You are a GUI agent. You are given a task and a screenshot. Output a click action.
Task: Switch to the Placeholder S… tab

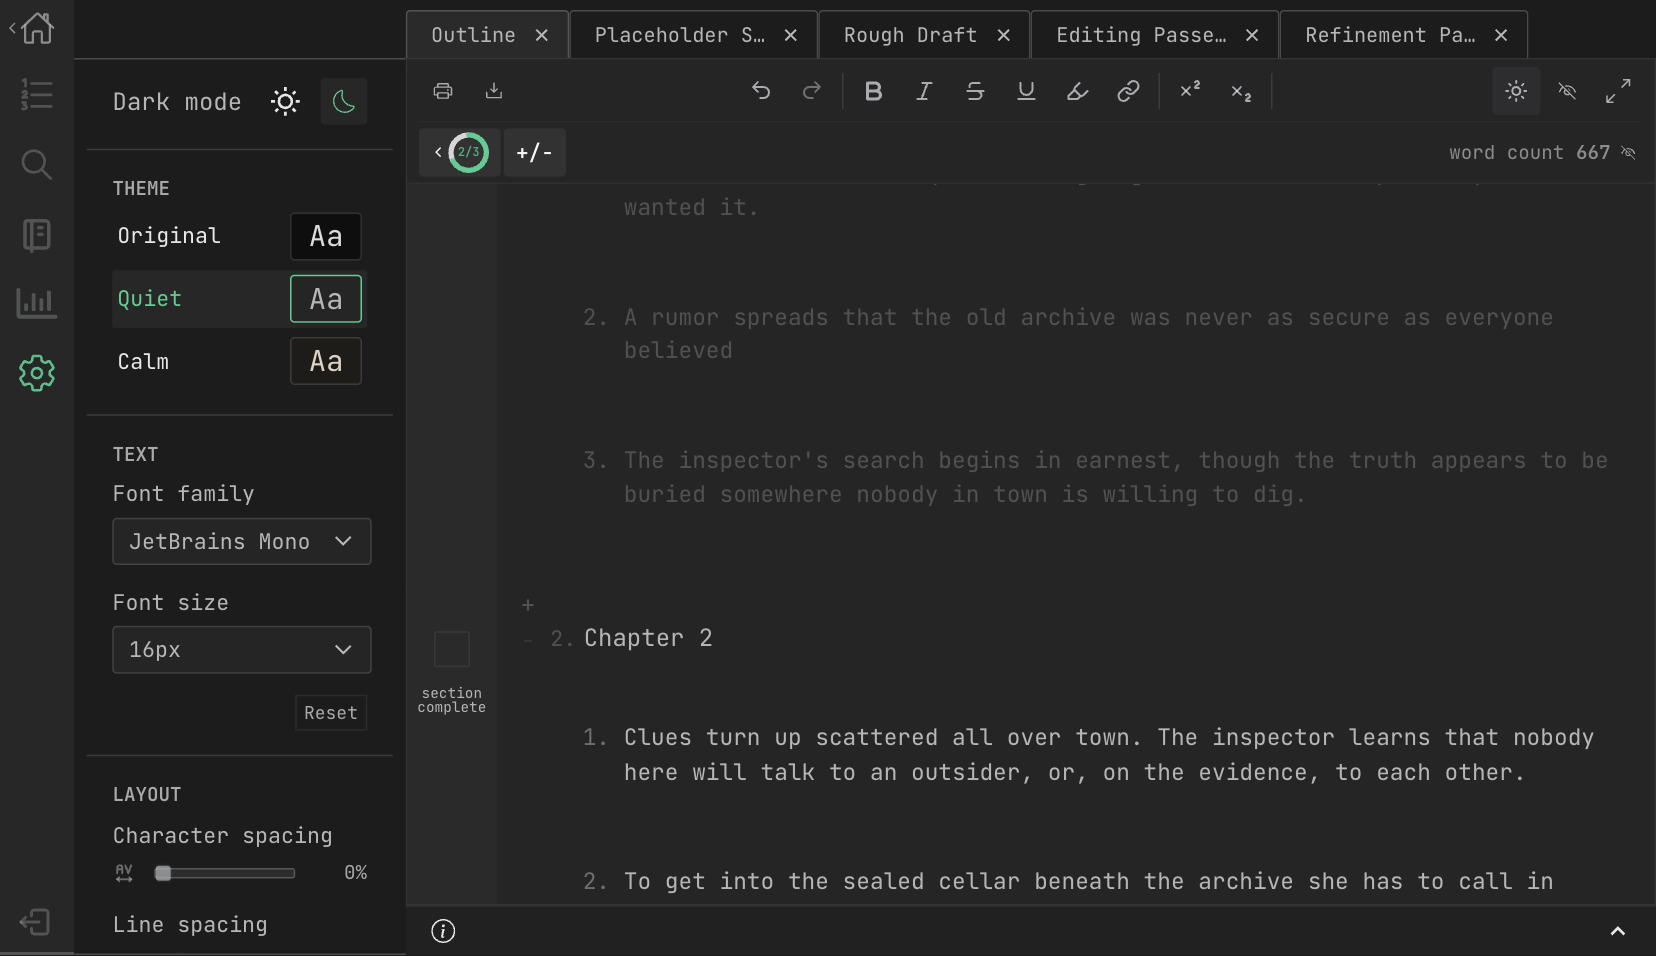(680, 35)
